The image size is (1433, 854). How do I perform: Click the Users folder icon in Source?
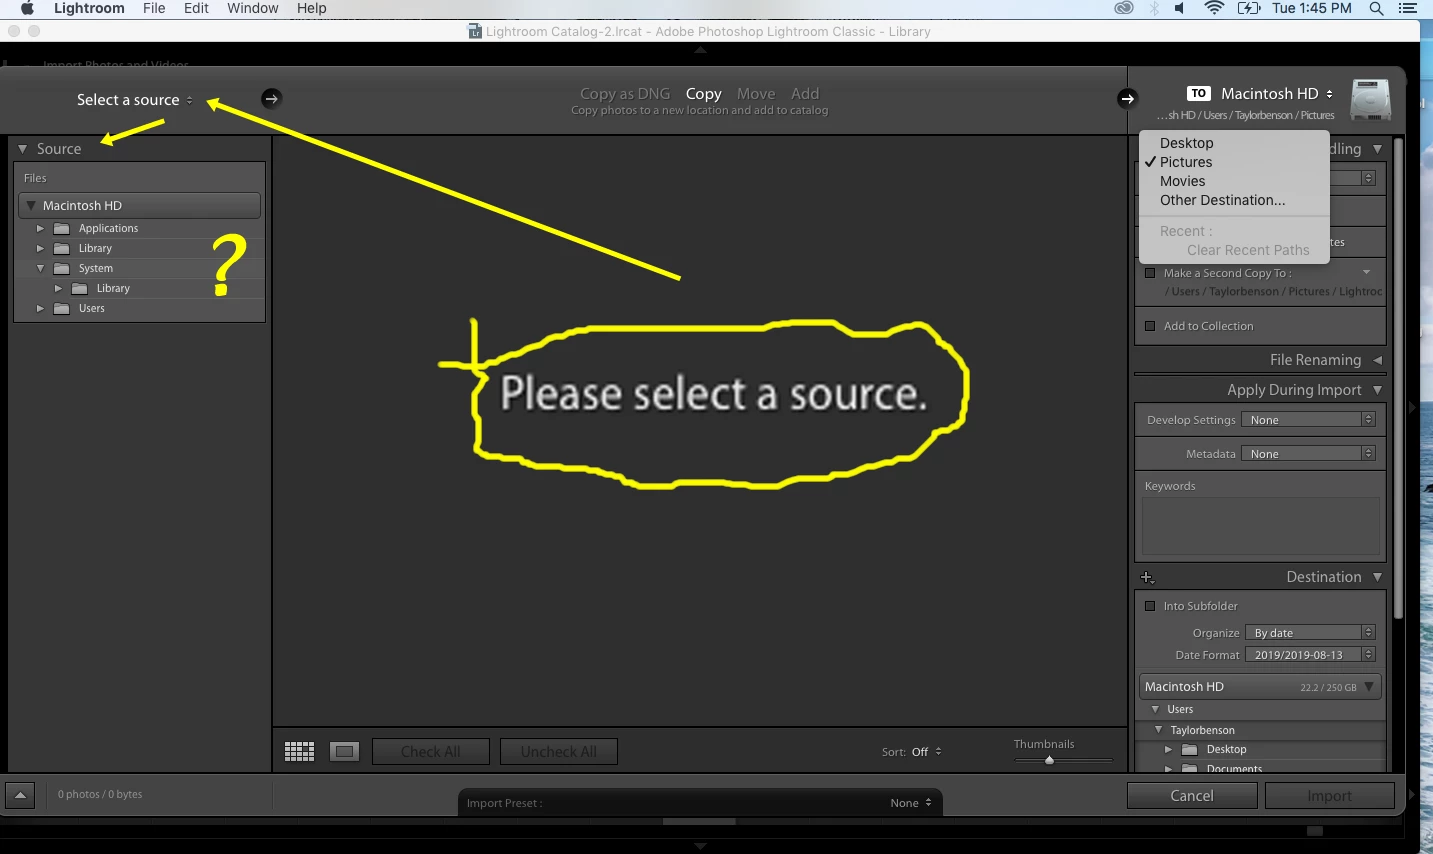click(x=61, y=308)
